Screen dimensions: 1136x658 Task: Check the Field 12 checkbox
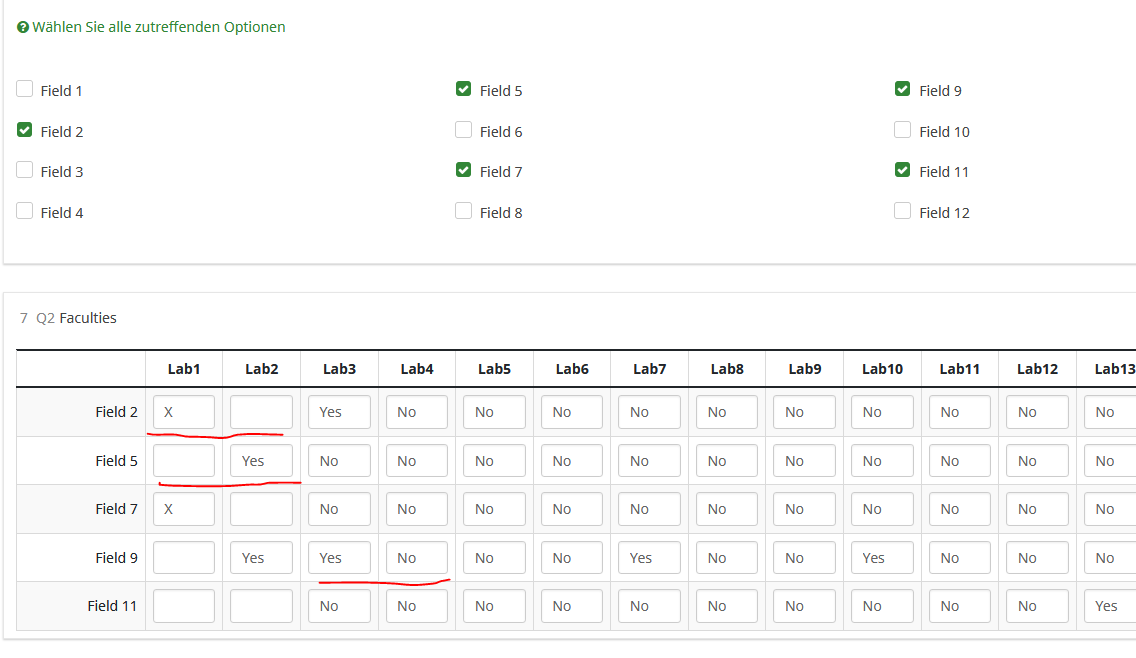pyautogui.click(x=902, y=211)
